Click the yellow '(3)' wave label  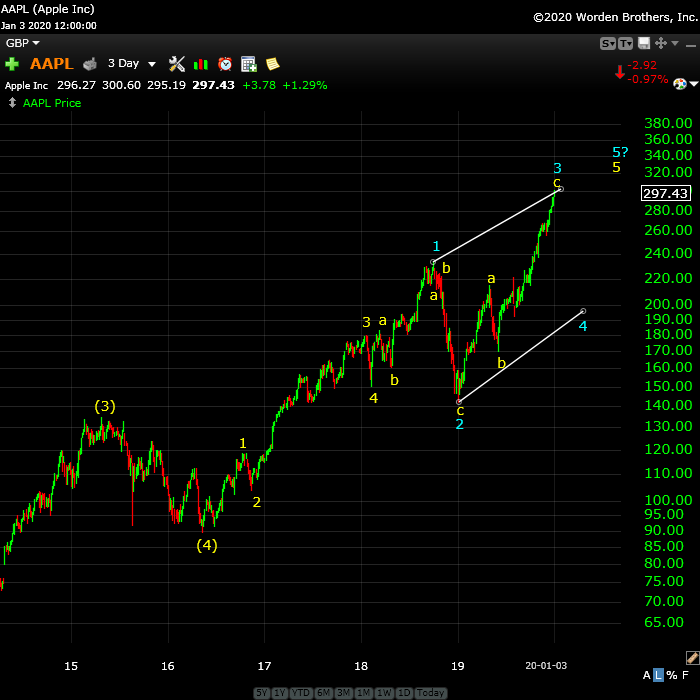tap(105, 406)
